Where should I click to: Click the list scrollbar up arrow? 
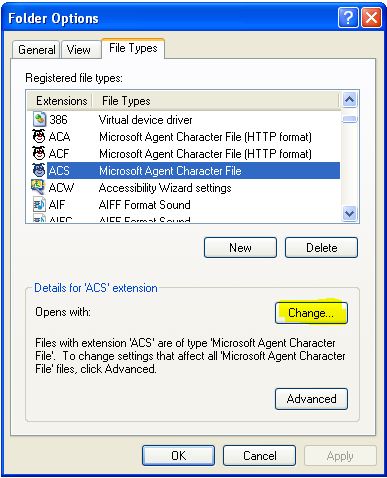pos(349,99)
